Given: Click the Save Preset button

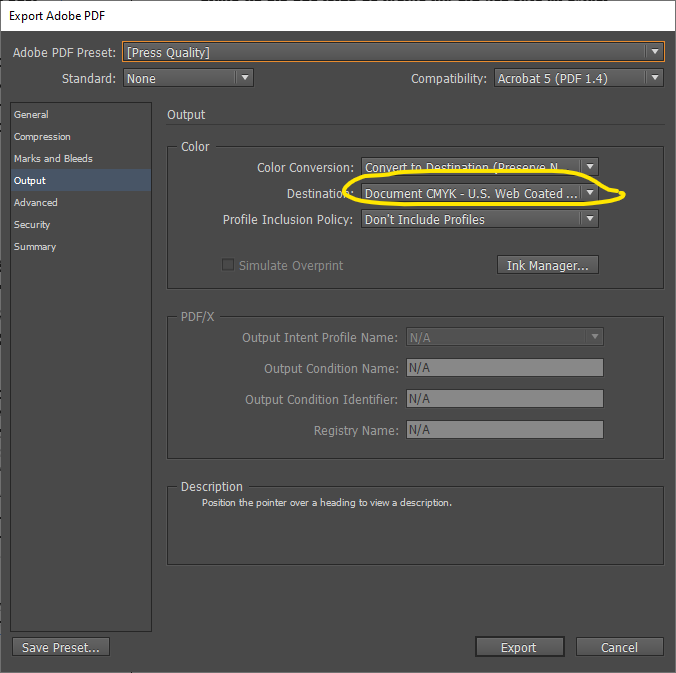Looking at the screenshot, I should coord(61,648).
